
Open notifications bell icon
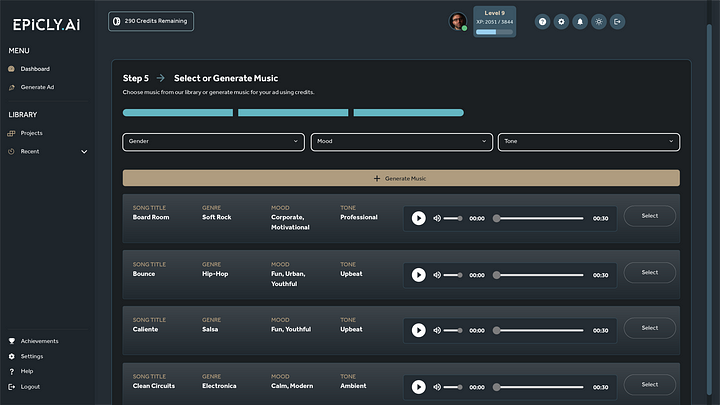580,22
